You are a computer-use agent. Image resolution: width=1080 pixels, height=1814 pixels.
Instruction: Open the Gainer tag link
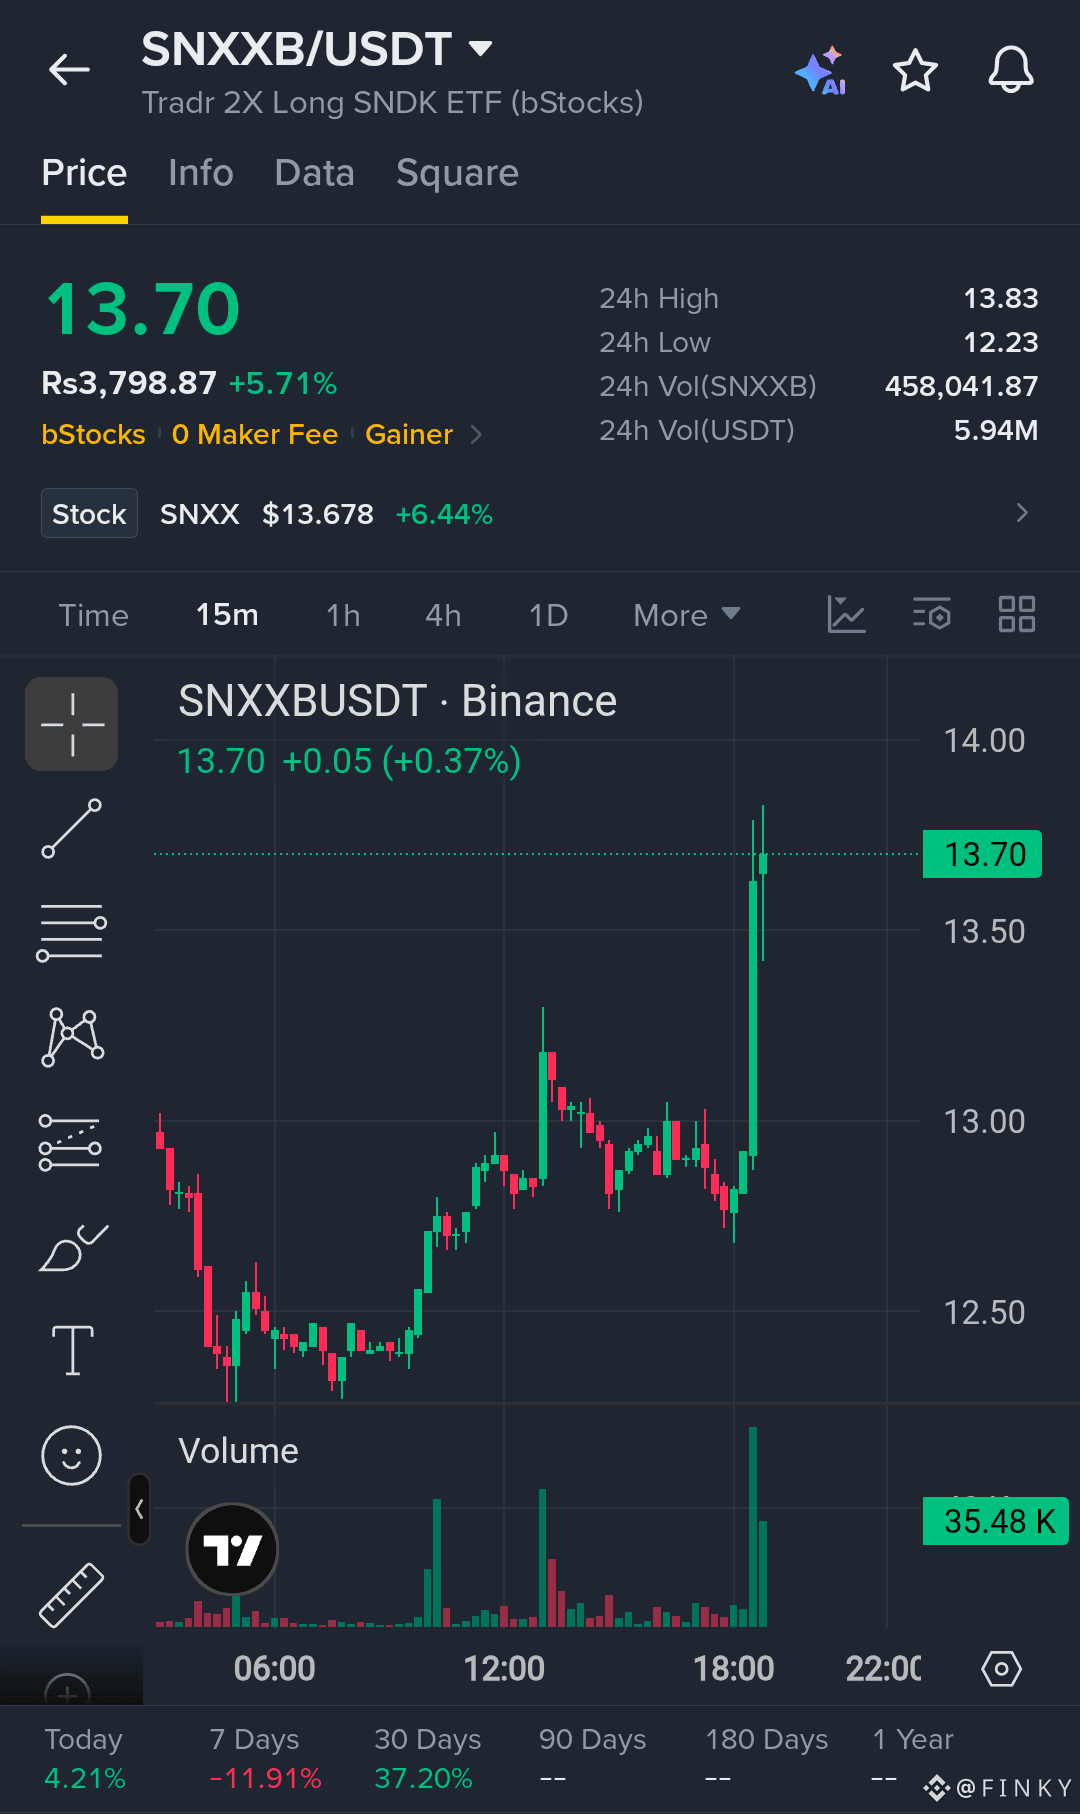409,434
